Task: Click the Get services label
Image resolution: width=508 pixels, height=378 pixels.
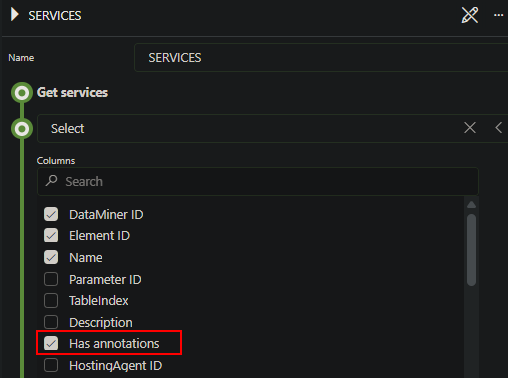Action: (72, 93)
